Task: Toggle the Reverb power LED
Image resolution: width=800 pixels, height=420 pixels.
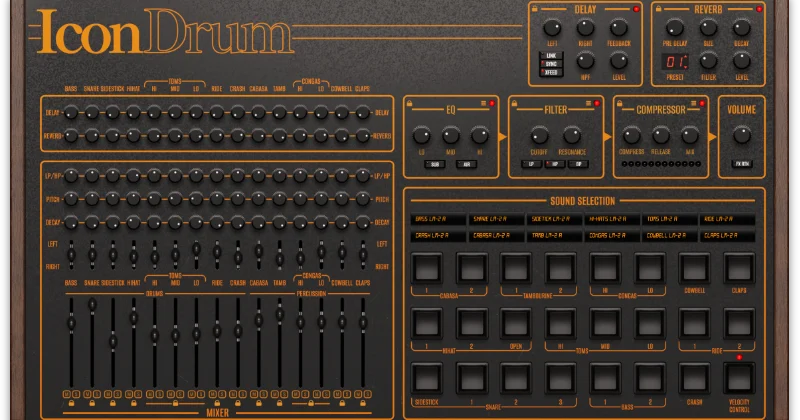Action: (759, 9)
